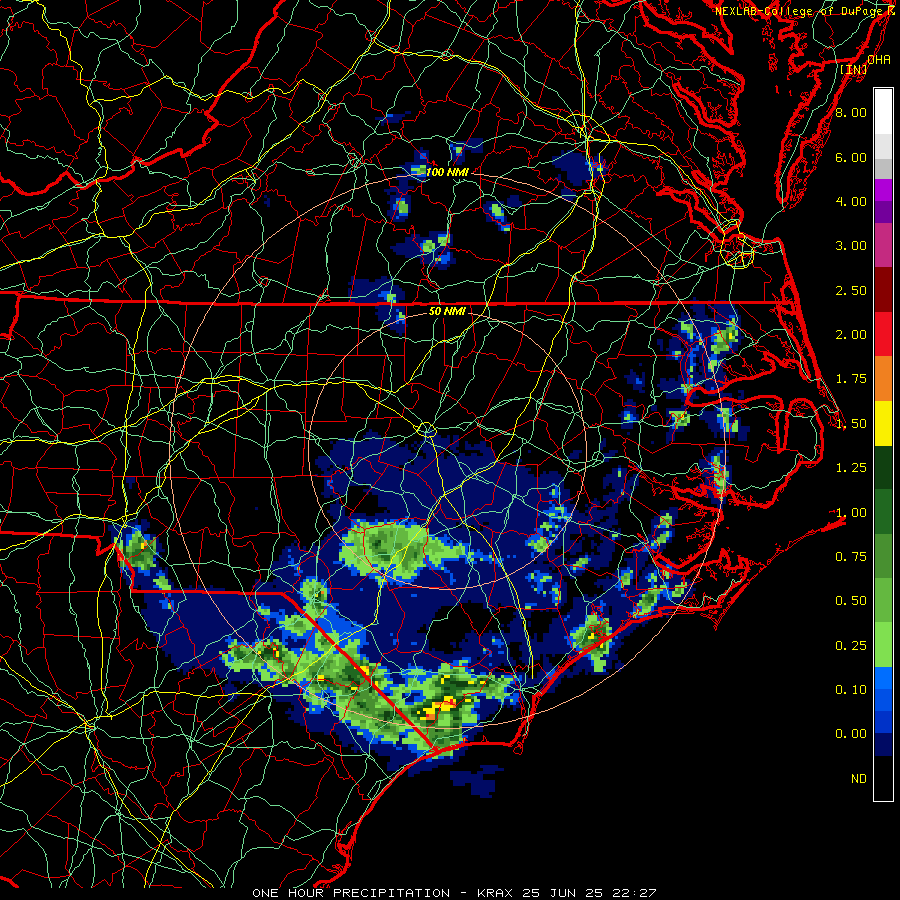The width and height of the screenshot is (900, 900).
Task: Pick the dark red legend swatch
Action: [883, 290]
